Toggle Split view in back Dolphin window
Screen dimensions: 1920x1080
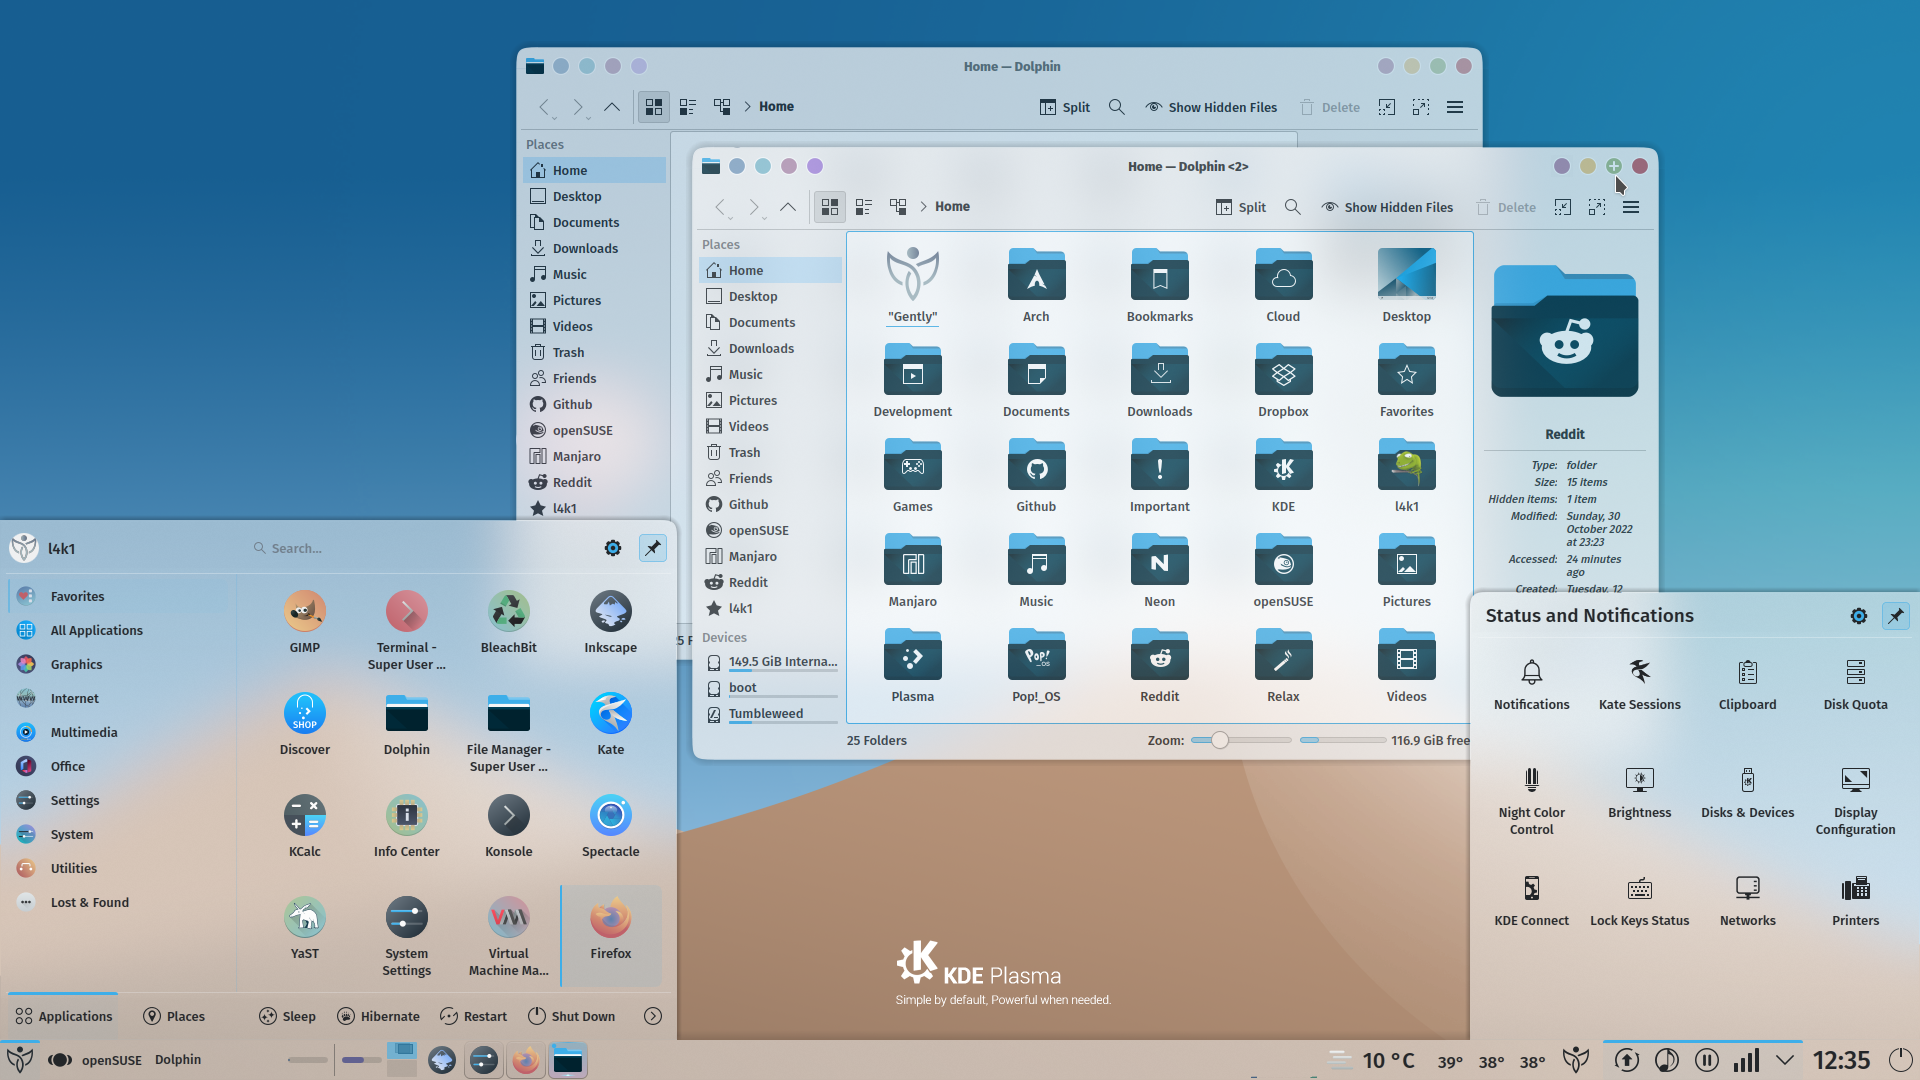pos(1064,107)
